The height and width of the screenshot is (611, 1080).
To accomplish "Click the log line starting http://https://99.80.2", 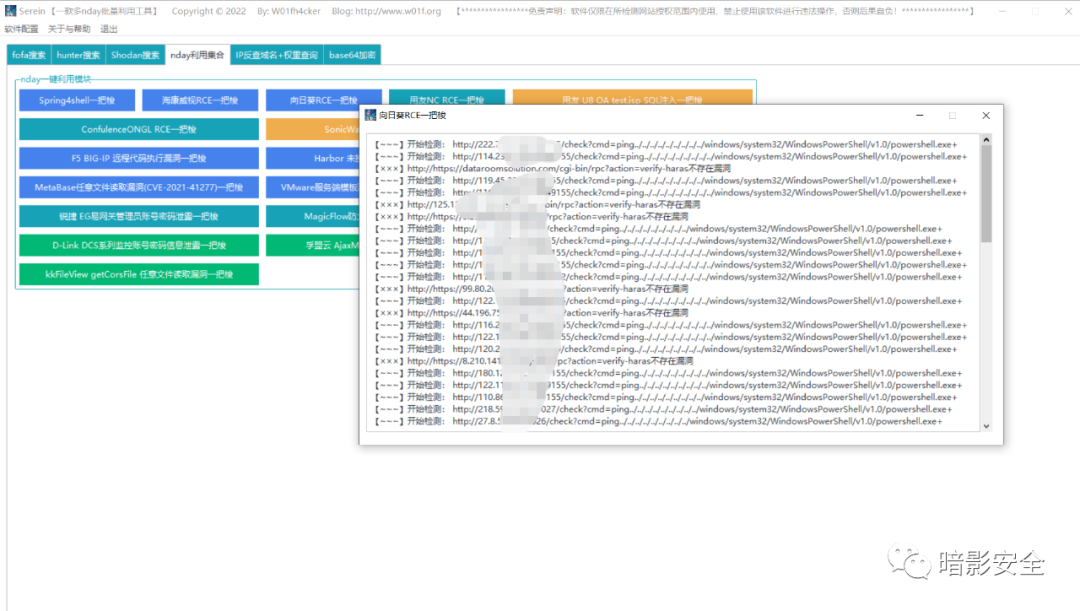I will coord(531,289).
